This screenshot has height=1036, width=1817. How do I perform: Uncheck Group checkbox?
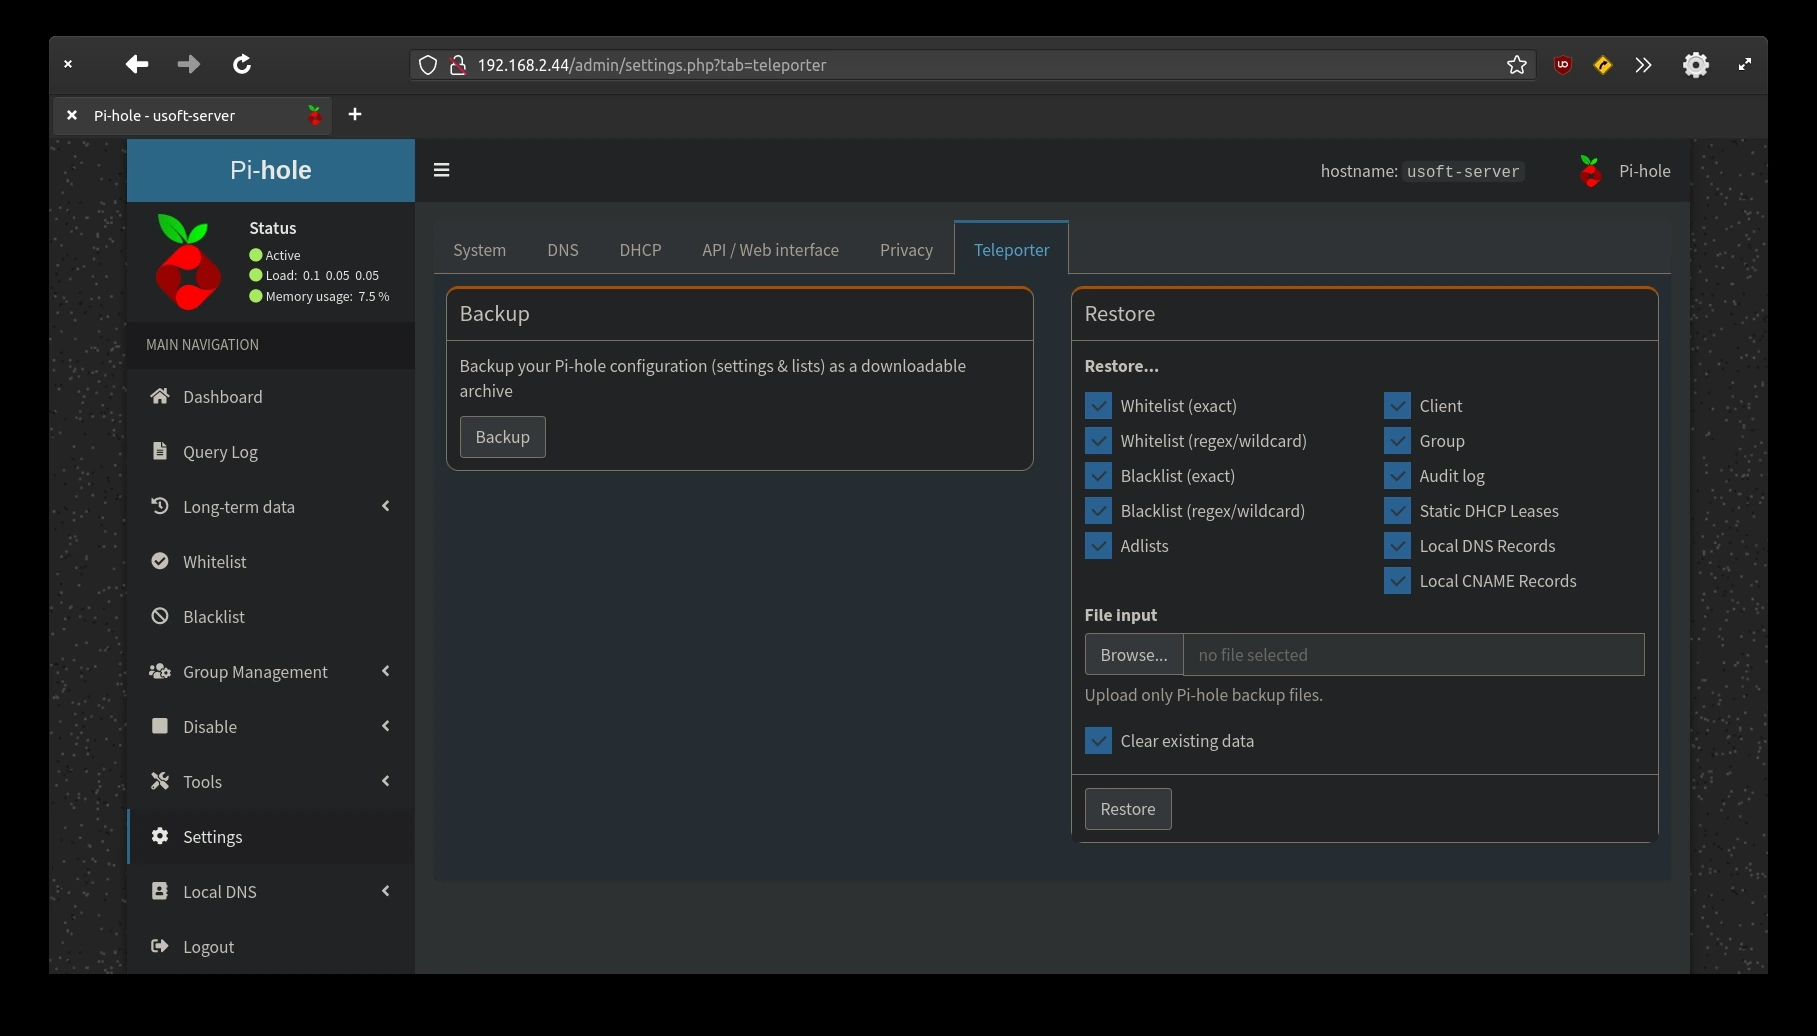(1397, 441)
